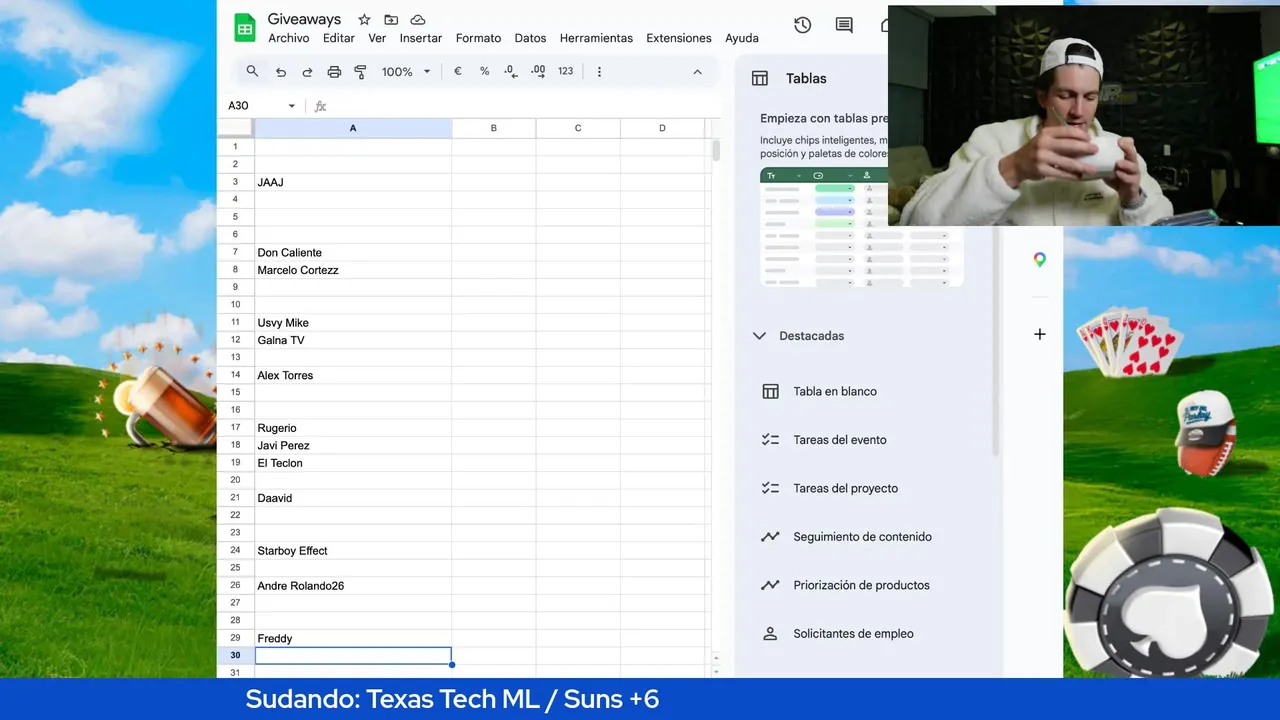Undo the last action

281,72
